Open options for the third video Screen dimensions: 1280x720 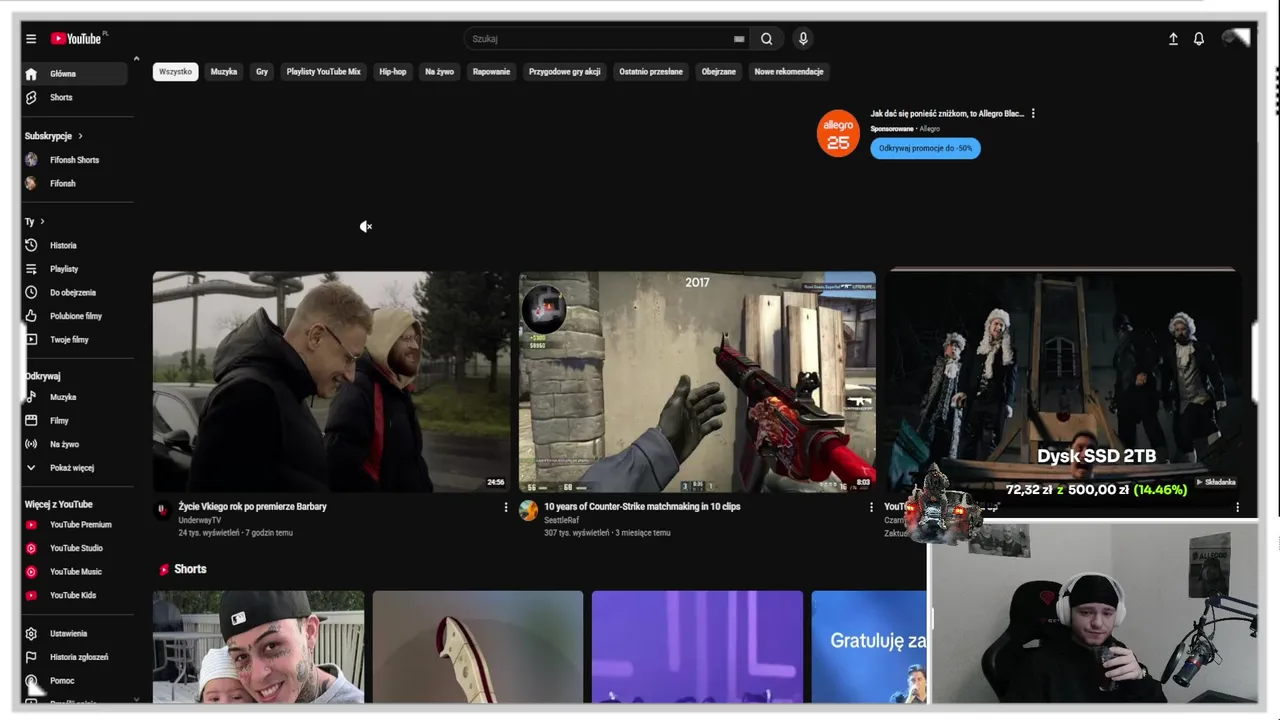[x=1237, y=508]
